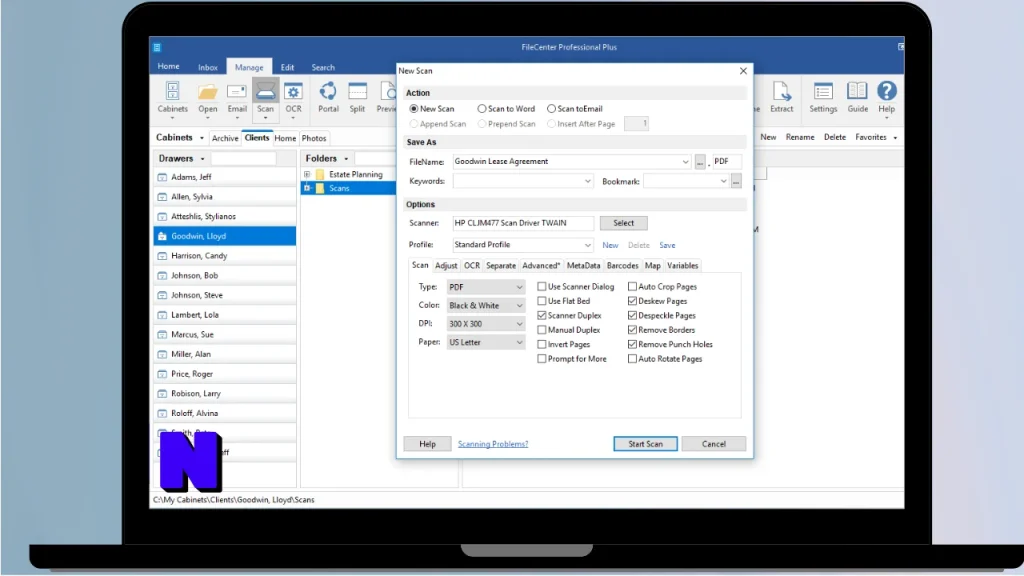The width and height of the screenshot is (1024, 576).
Task: Click the ellipsis button beside Bookmark field
Action: 736,182
